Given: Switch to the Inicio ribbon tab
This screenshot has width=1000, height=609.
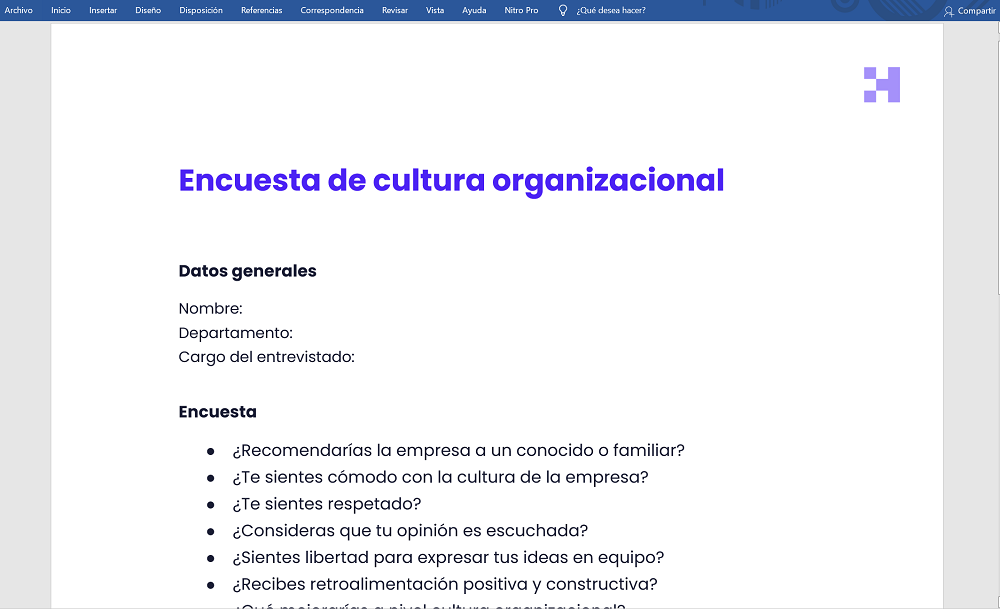Looking at the screenshot, I should click(x=61, y=10).
